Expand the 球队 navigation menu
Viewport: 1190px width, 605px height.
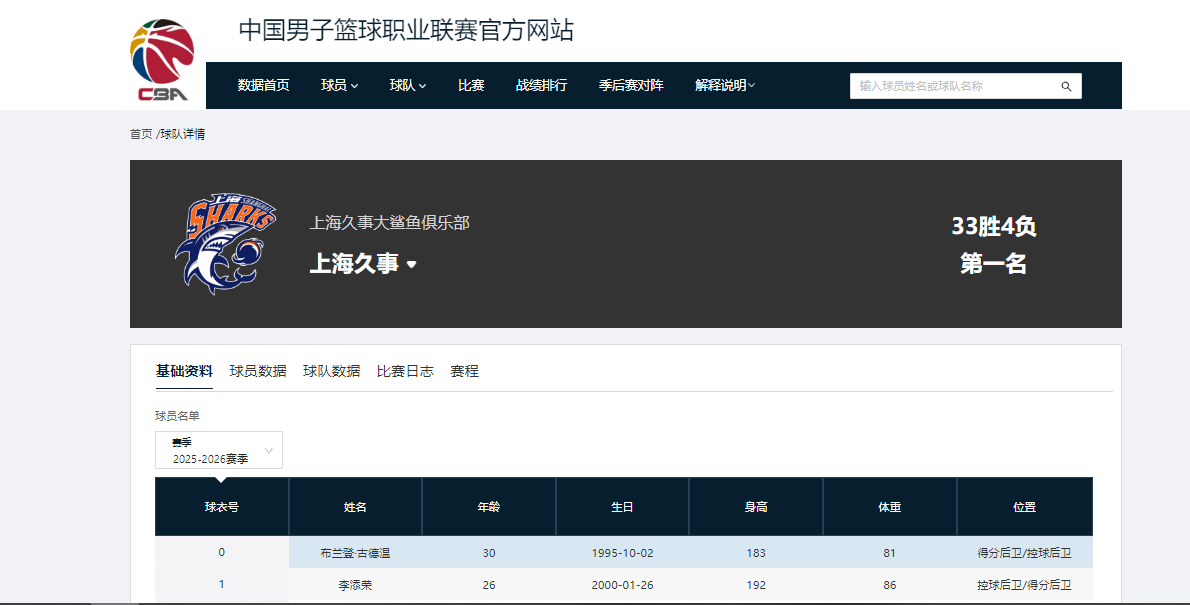(x=408, y=86)
